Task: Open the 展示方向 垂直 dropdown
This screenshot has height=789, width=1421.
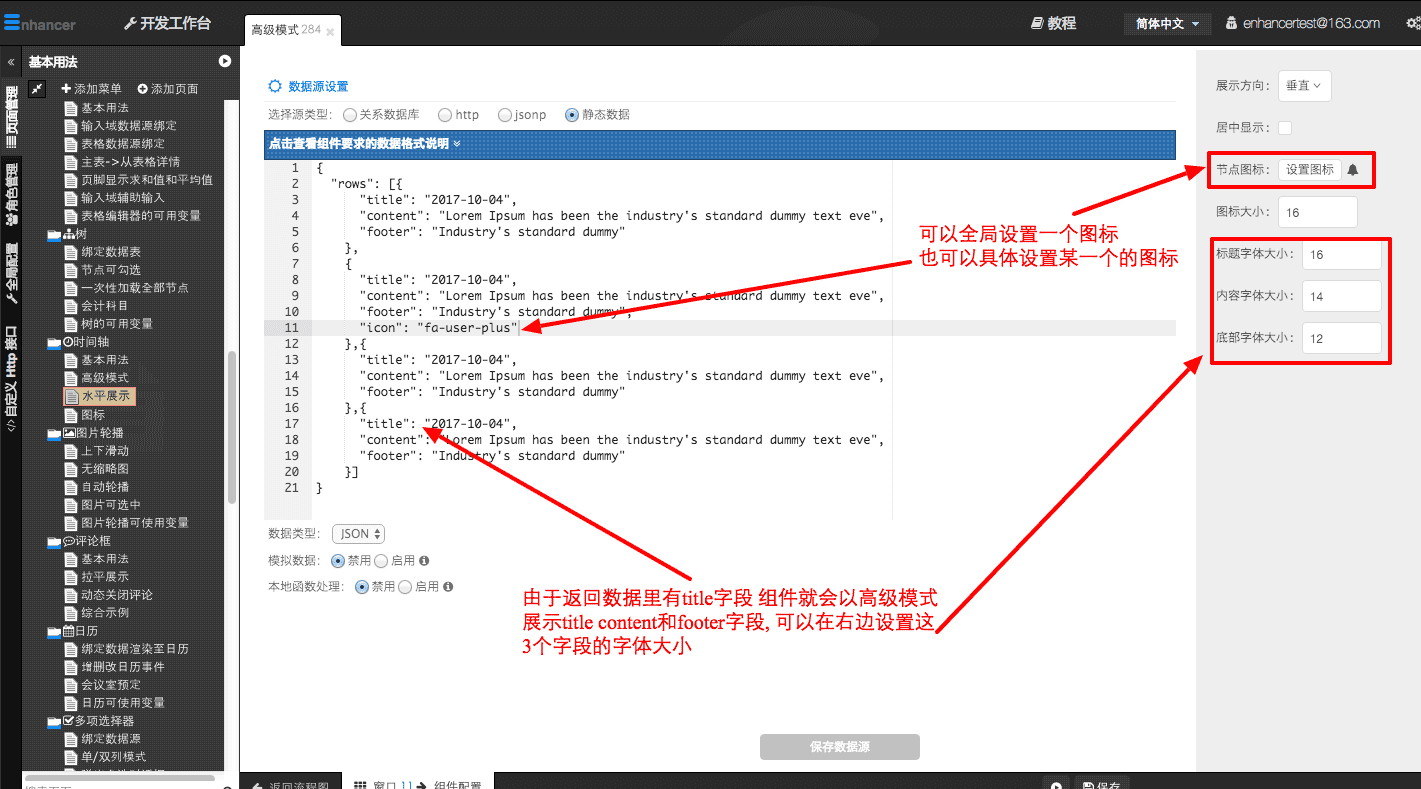Action: [1303, 86]
